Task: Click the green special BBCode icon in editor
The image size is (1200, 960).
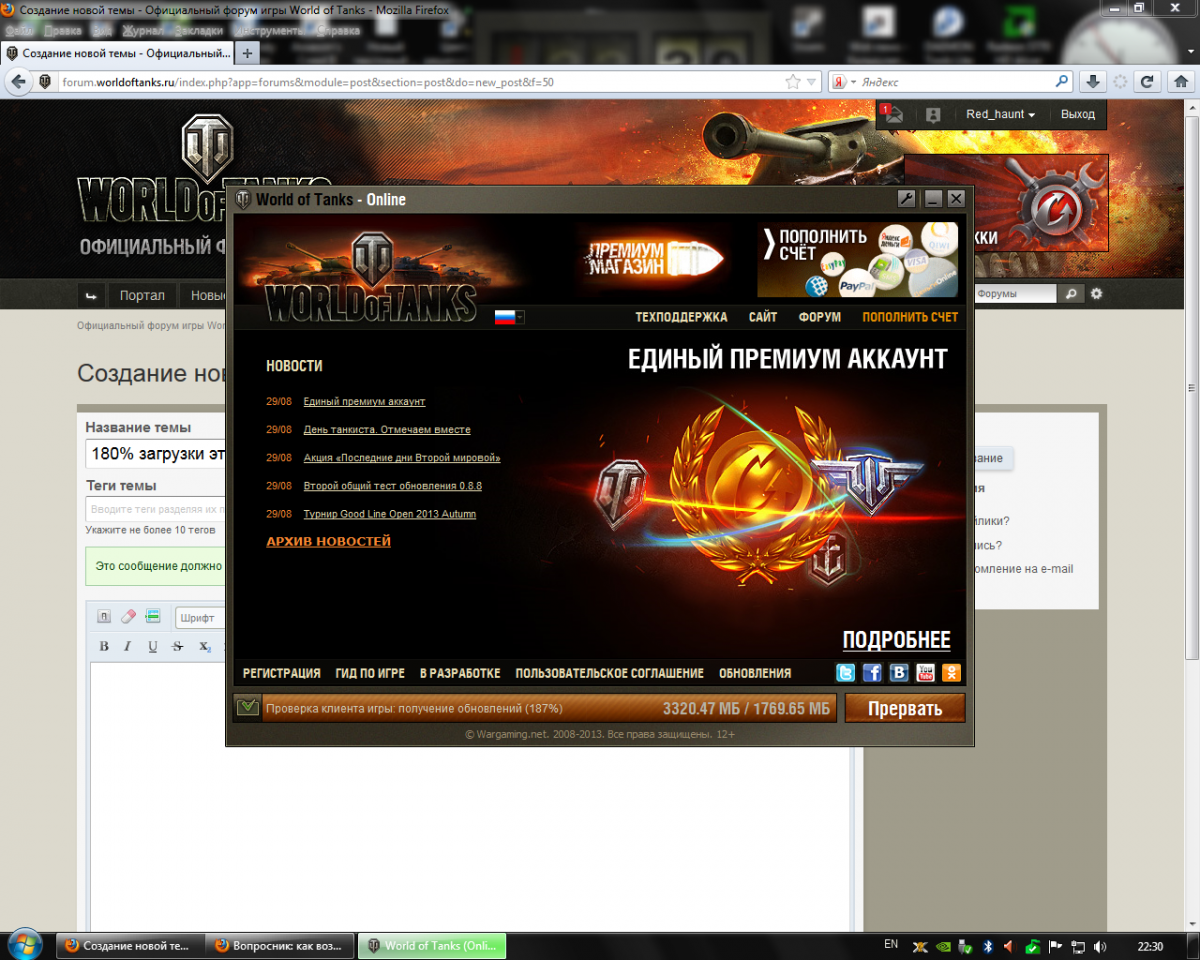Action: tap(153, 617)
